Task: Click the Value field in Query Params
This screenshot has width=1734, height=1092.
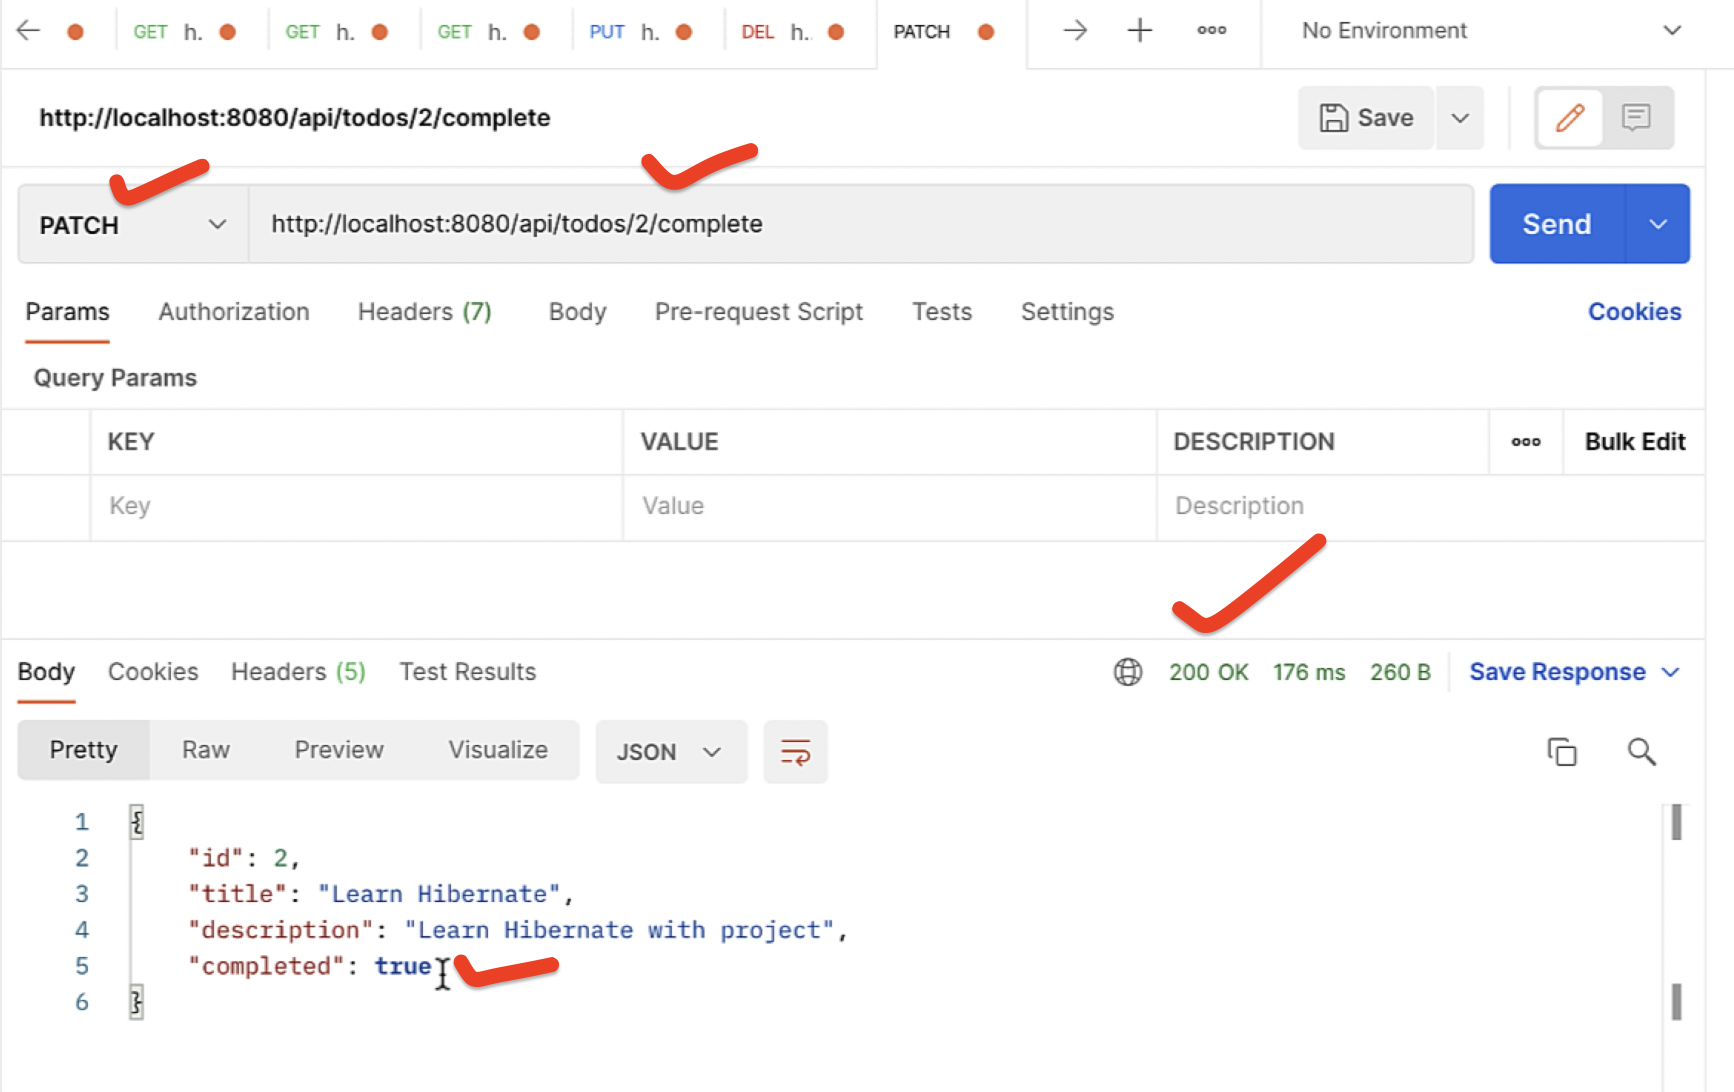Action: click(x=886, y=506)
